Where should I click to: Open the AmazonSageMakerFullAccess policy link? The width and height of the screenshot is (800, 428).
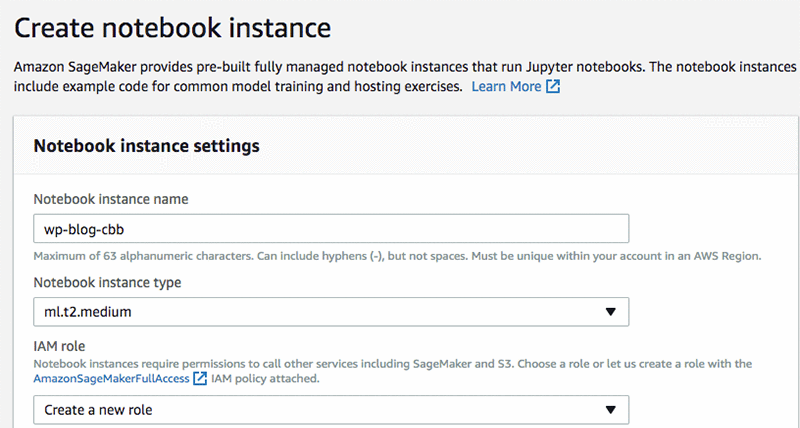(x=110, y=379)
